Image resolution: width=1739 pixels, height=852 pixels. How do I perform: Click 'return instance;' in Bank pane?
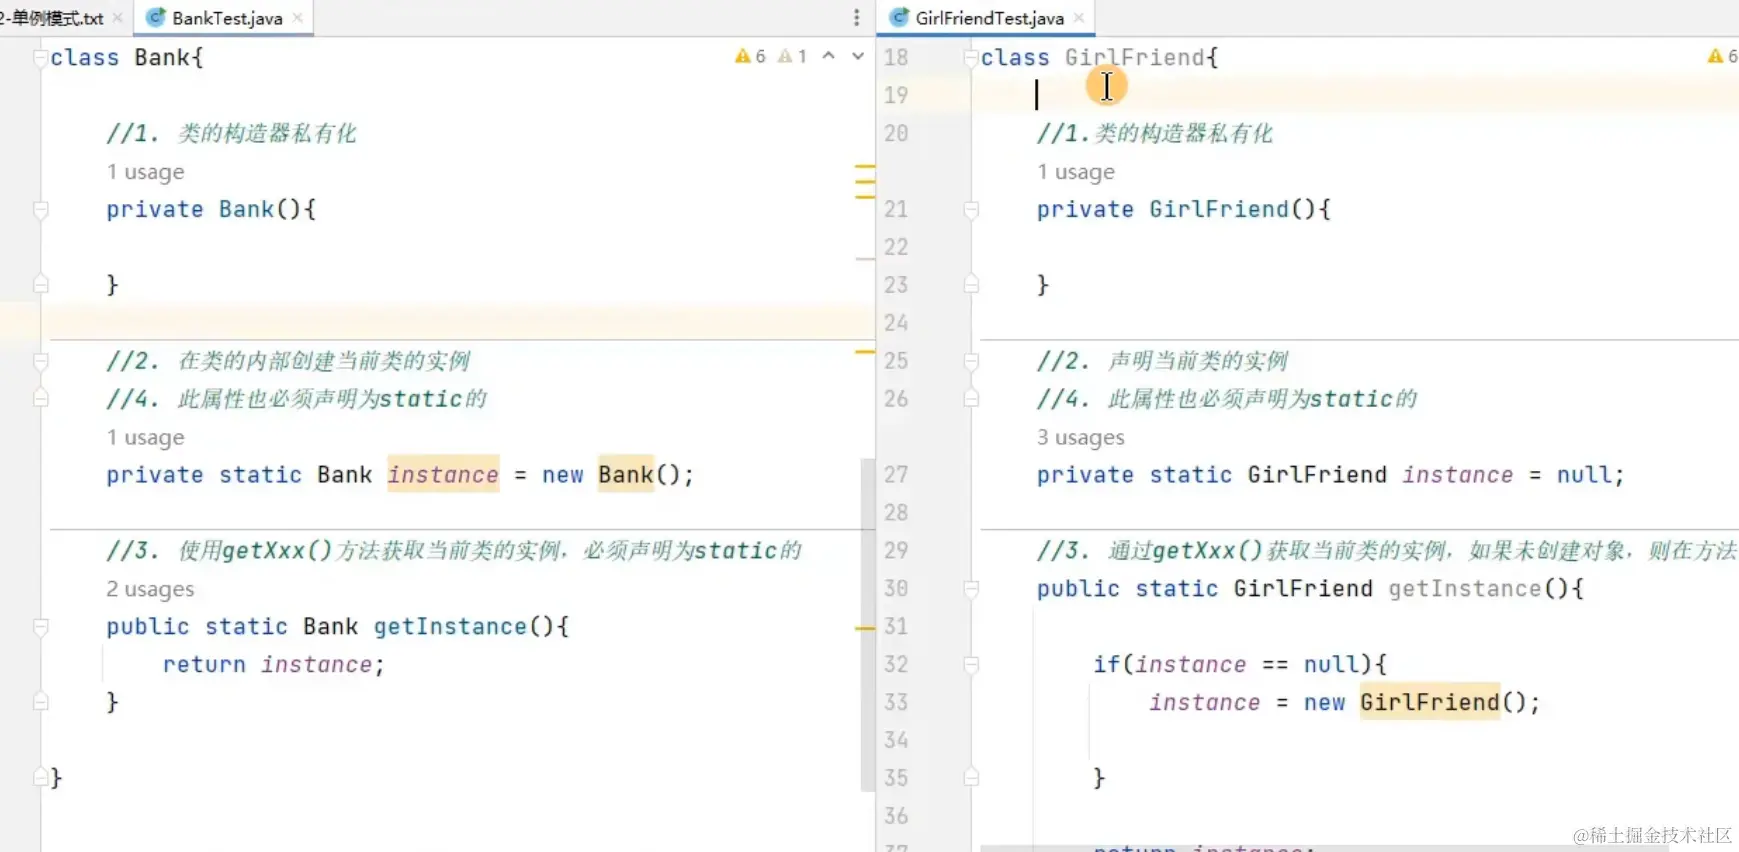coord(274,665)
